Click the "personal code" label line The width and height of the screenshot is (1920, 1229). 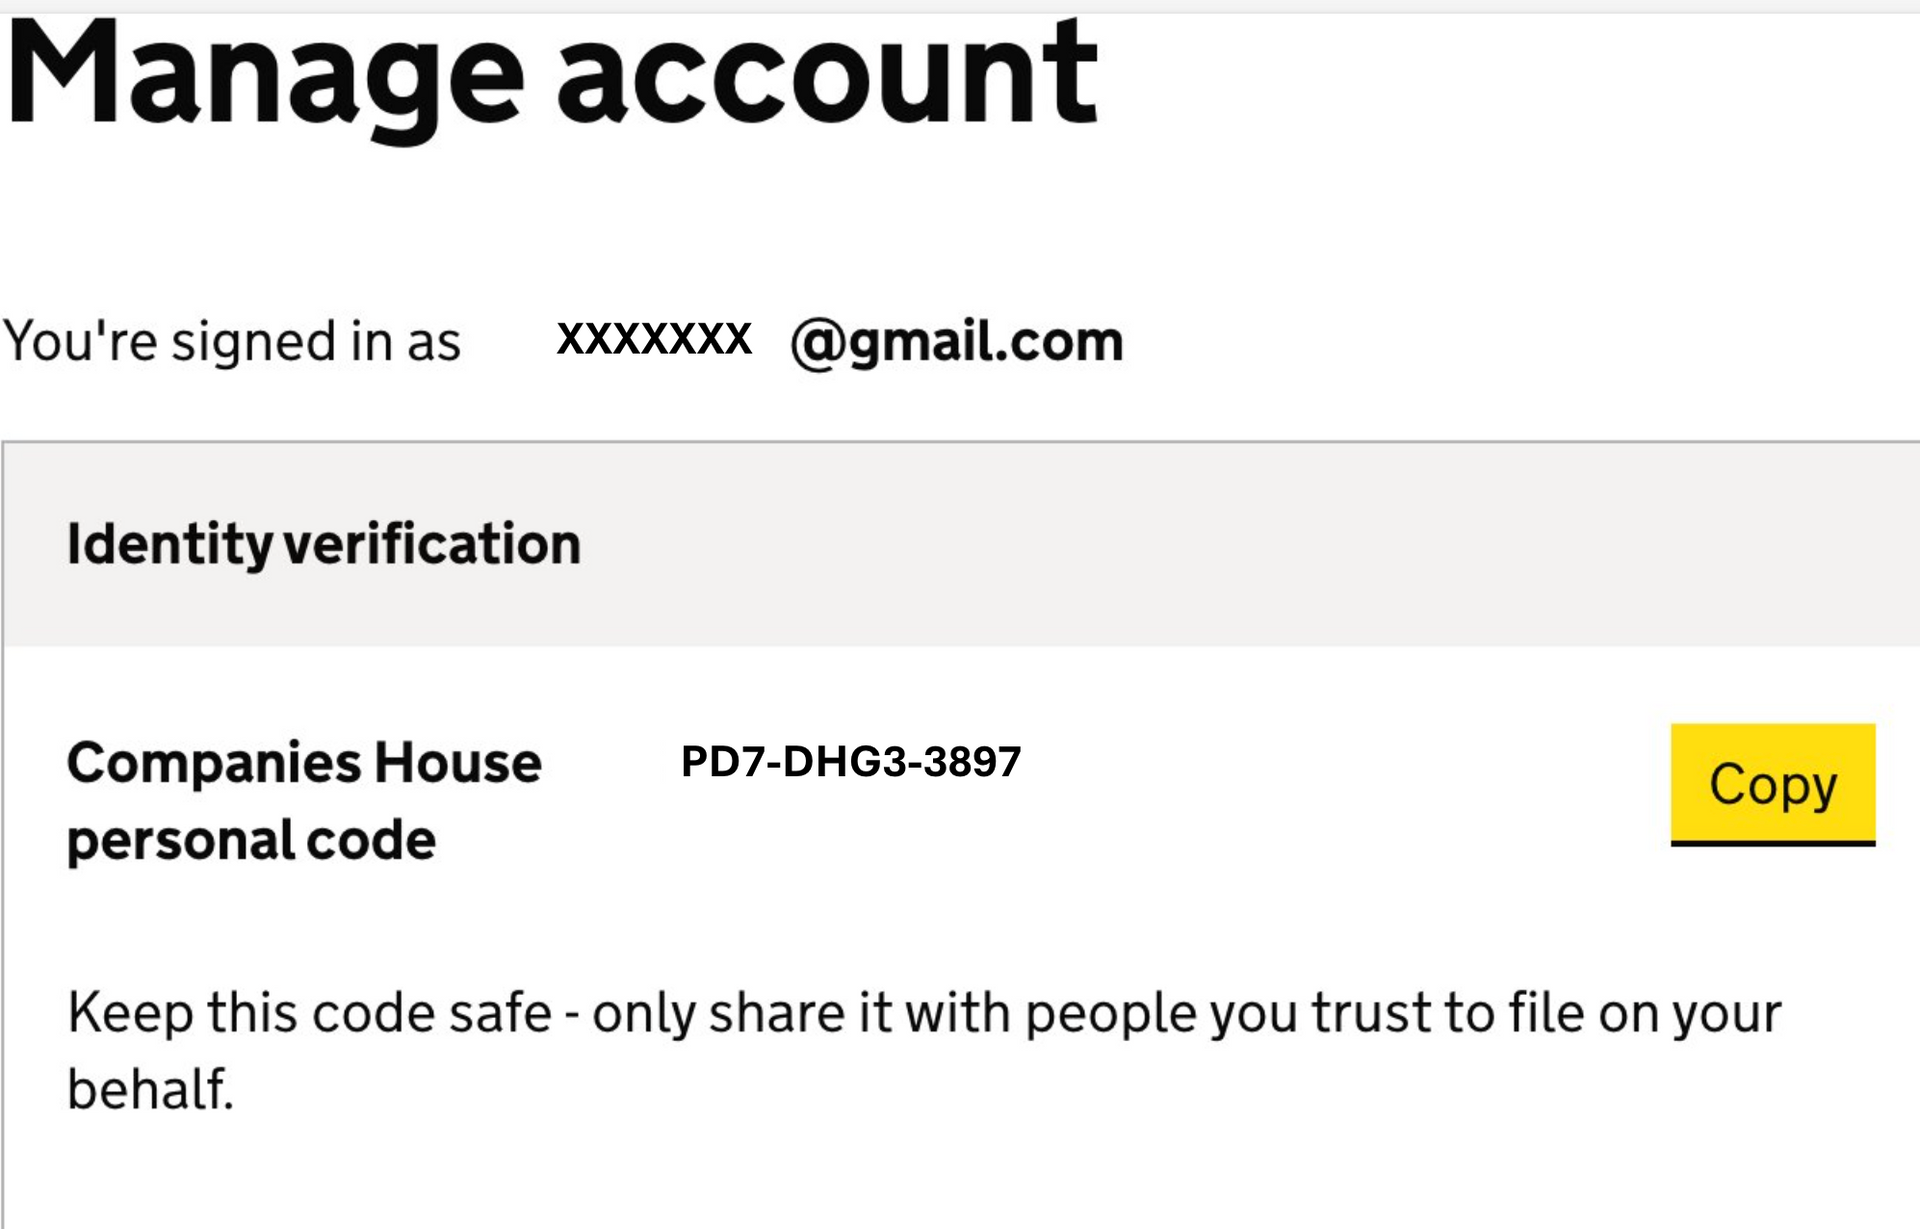[251, 840]
